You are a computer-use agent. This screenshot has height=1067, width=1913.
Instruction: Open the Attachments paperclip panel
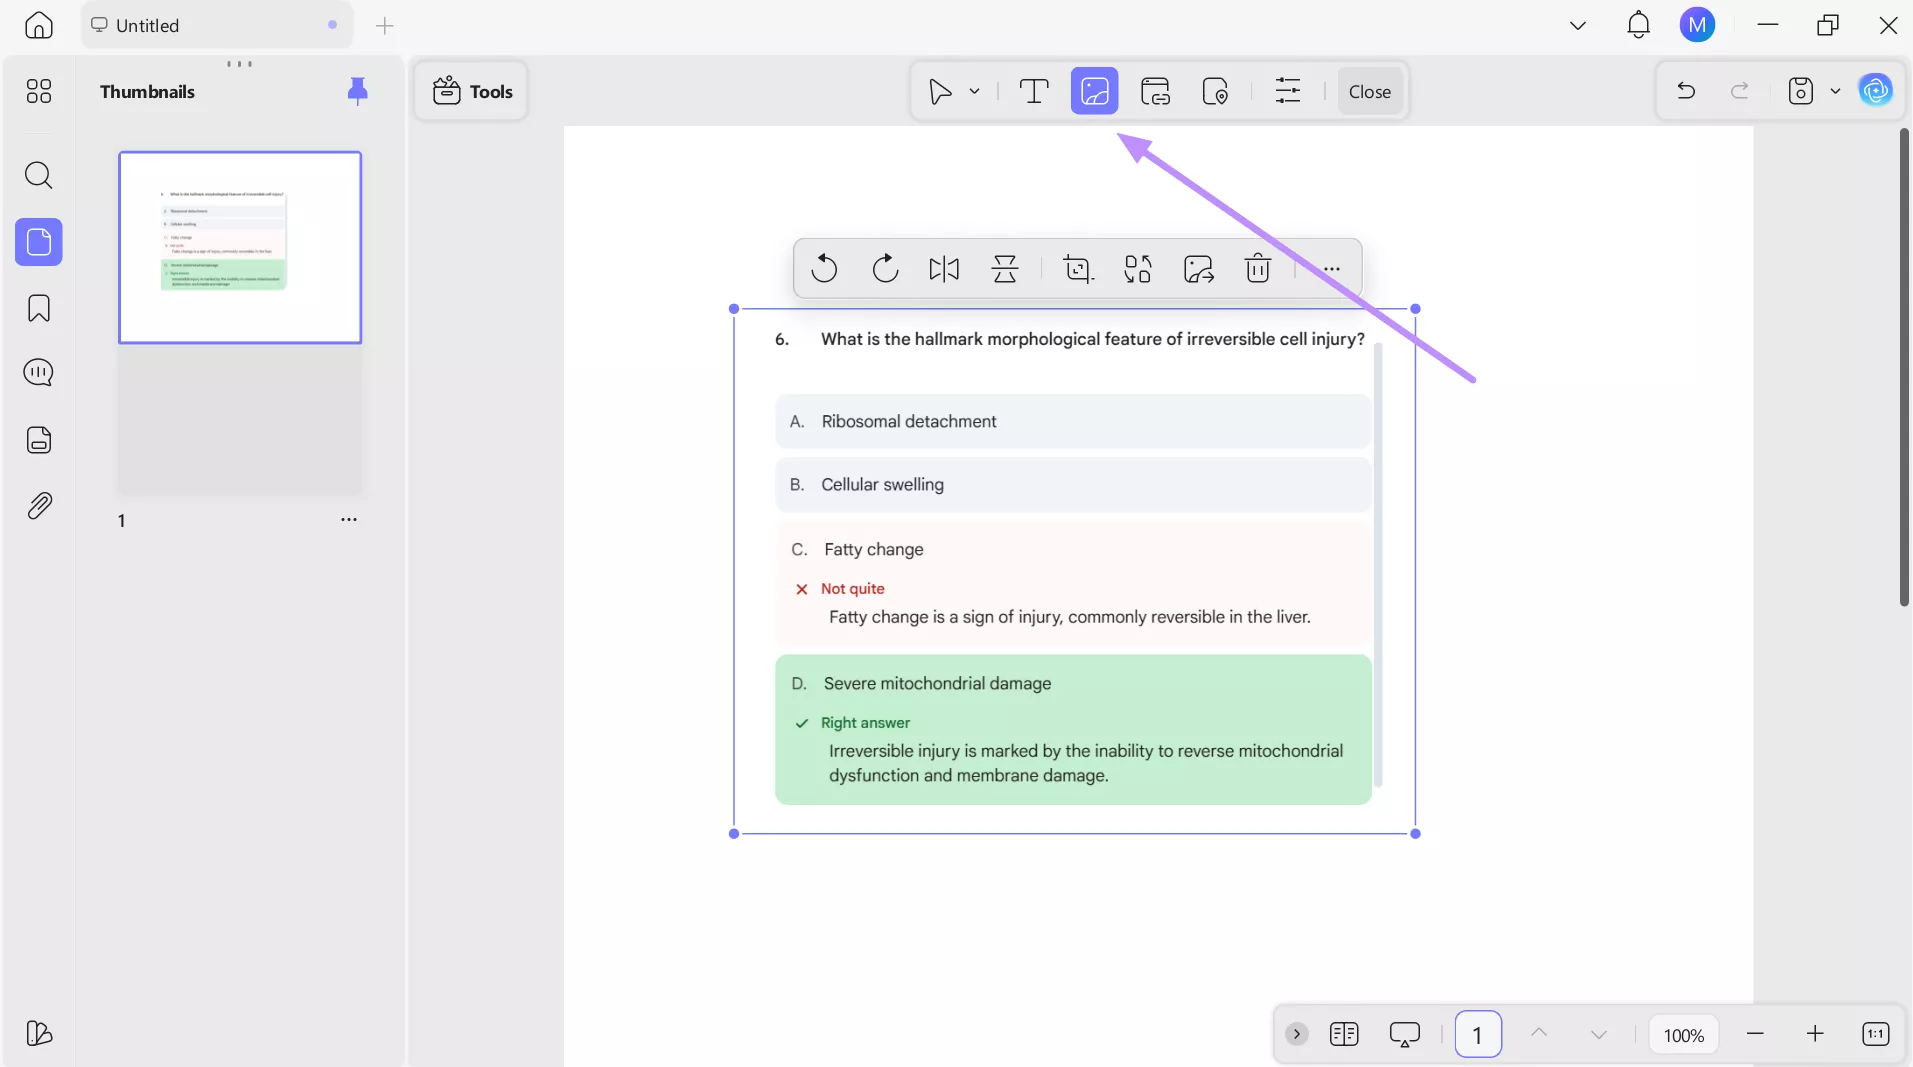pyautogui.click(x=39, y=506)
